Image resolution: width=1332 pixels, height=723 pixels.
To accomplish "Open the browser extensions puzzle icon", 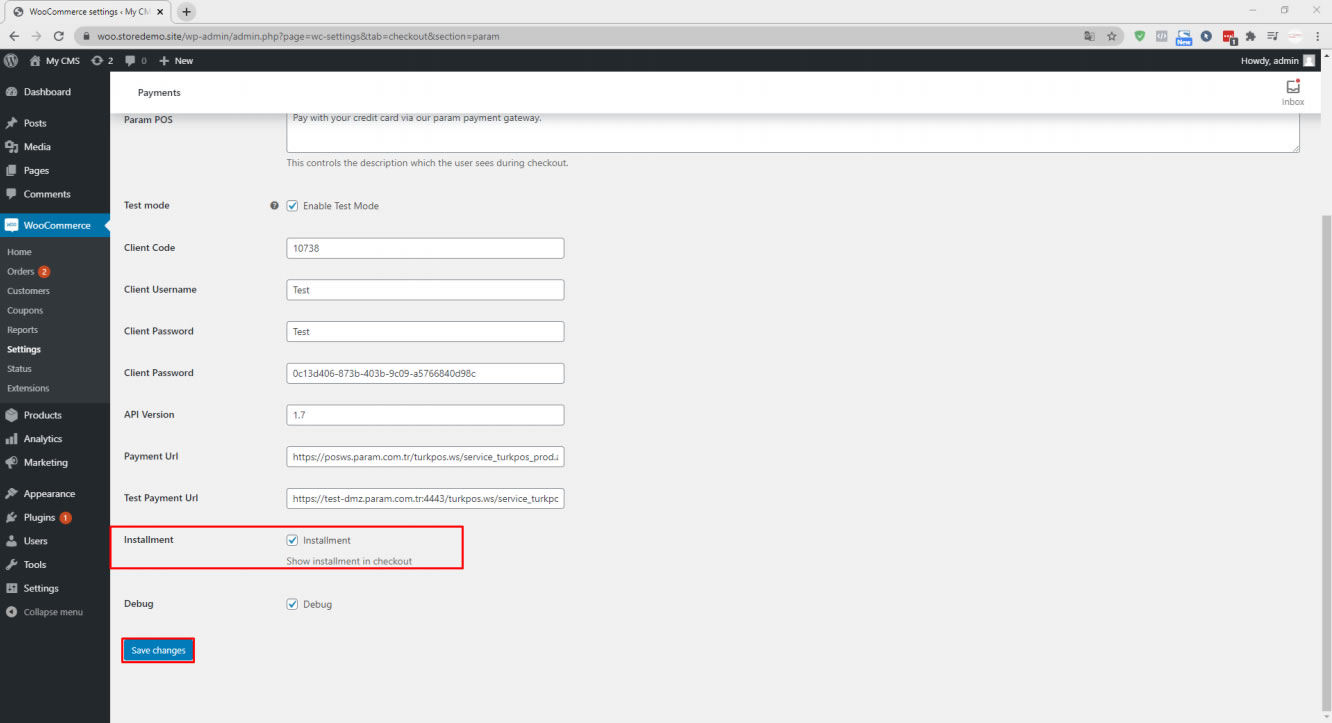I will (x=1250, y=36).
